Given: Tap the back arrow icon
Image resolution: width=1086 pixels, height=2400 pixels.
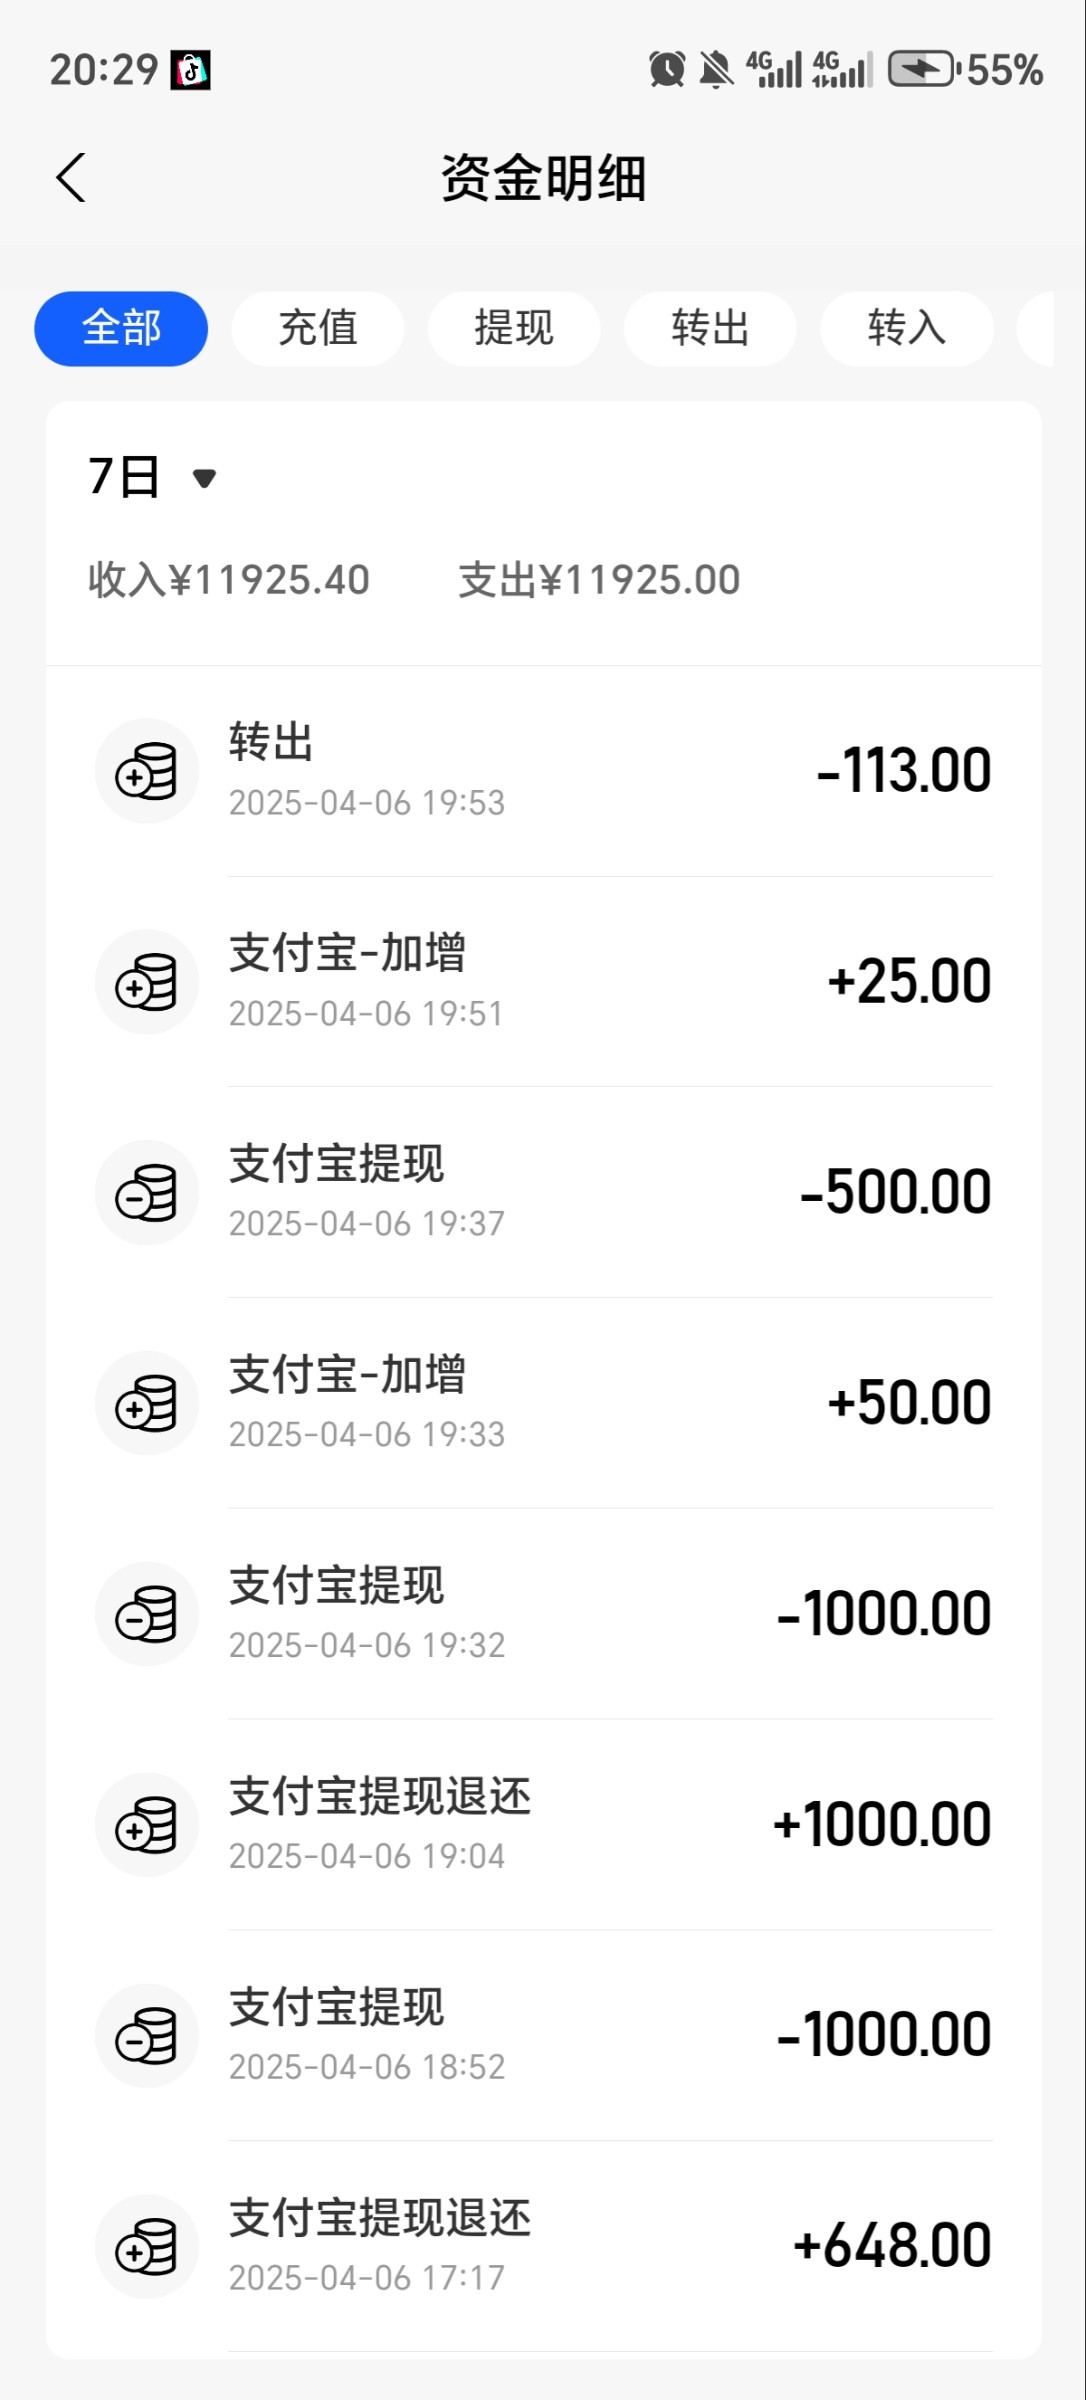Looking at the screenshot, I should (x=71, y=178).
